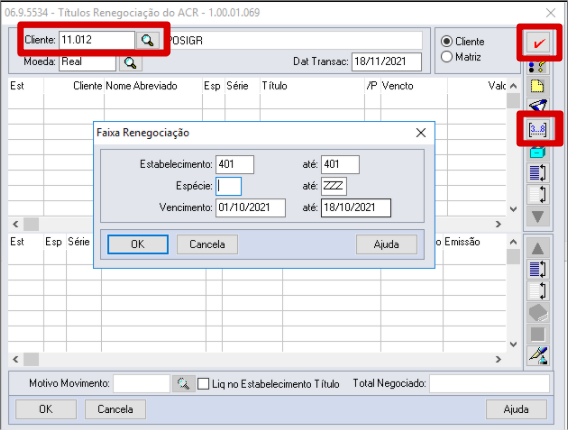Click the Moeda field showing Real

pos(87,62)
